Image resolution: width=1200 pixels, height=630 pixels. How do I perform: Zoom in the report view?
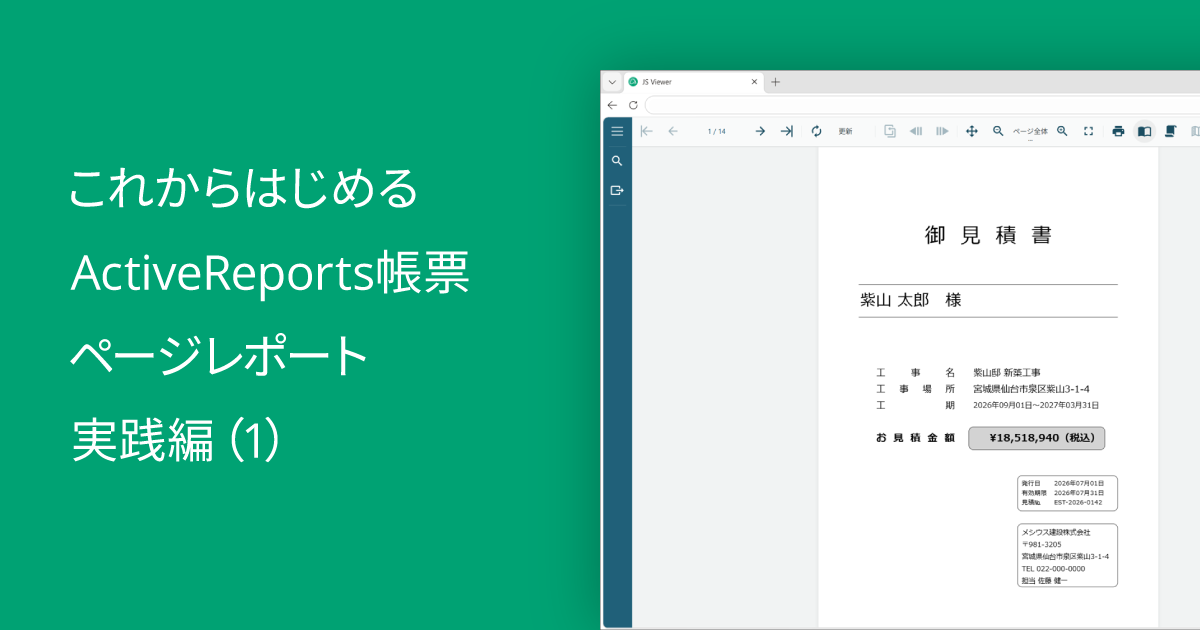click(1063, 131)
